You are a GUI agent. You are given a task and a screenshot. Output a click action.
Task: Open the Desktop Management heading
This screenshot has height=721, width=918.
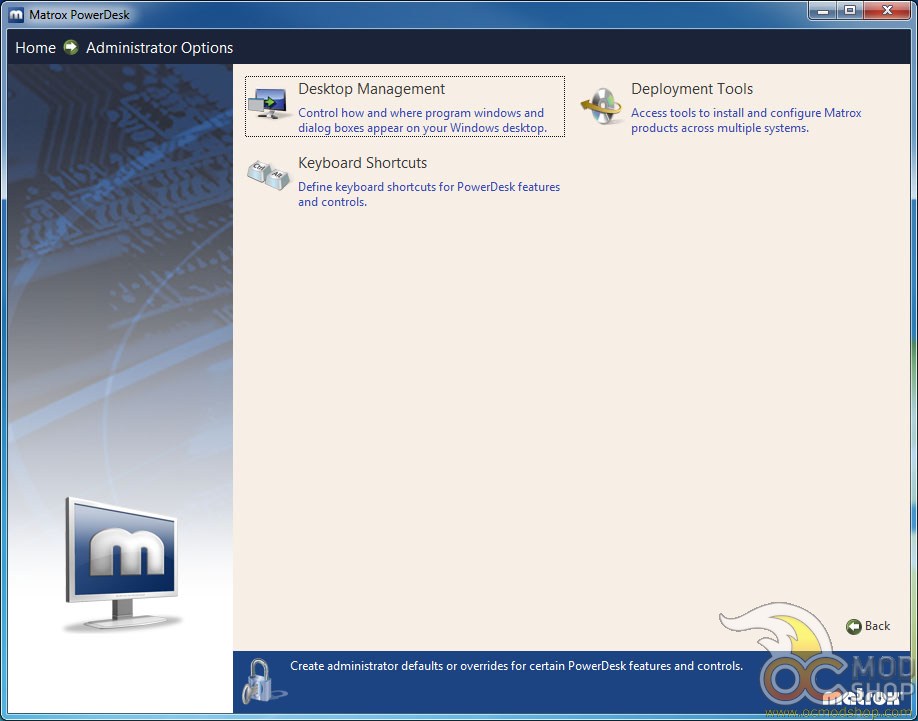[x=372, y=89]
